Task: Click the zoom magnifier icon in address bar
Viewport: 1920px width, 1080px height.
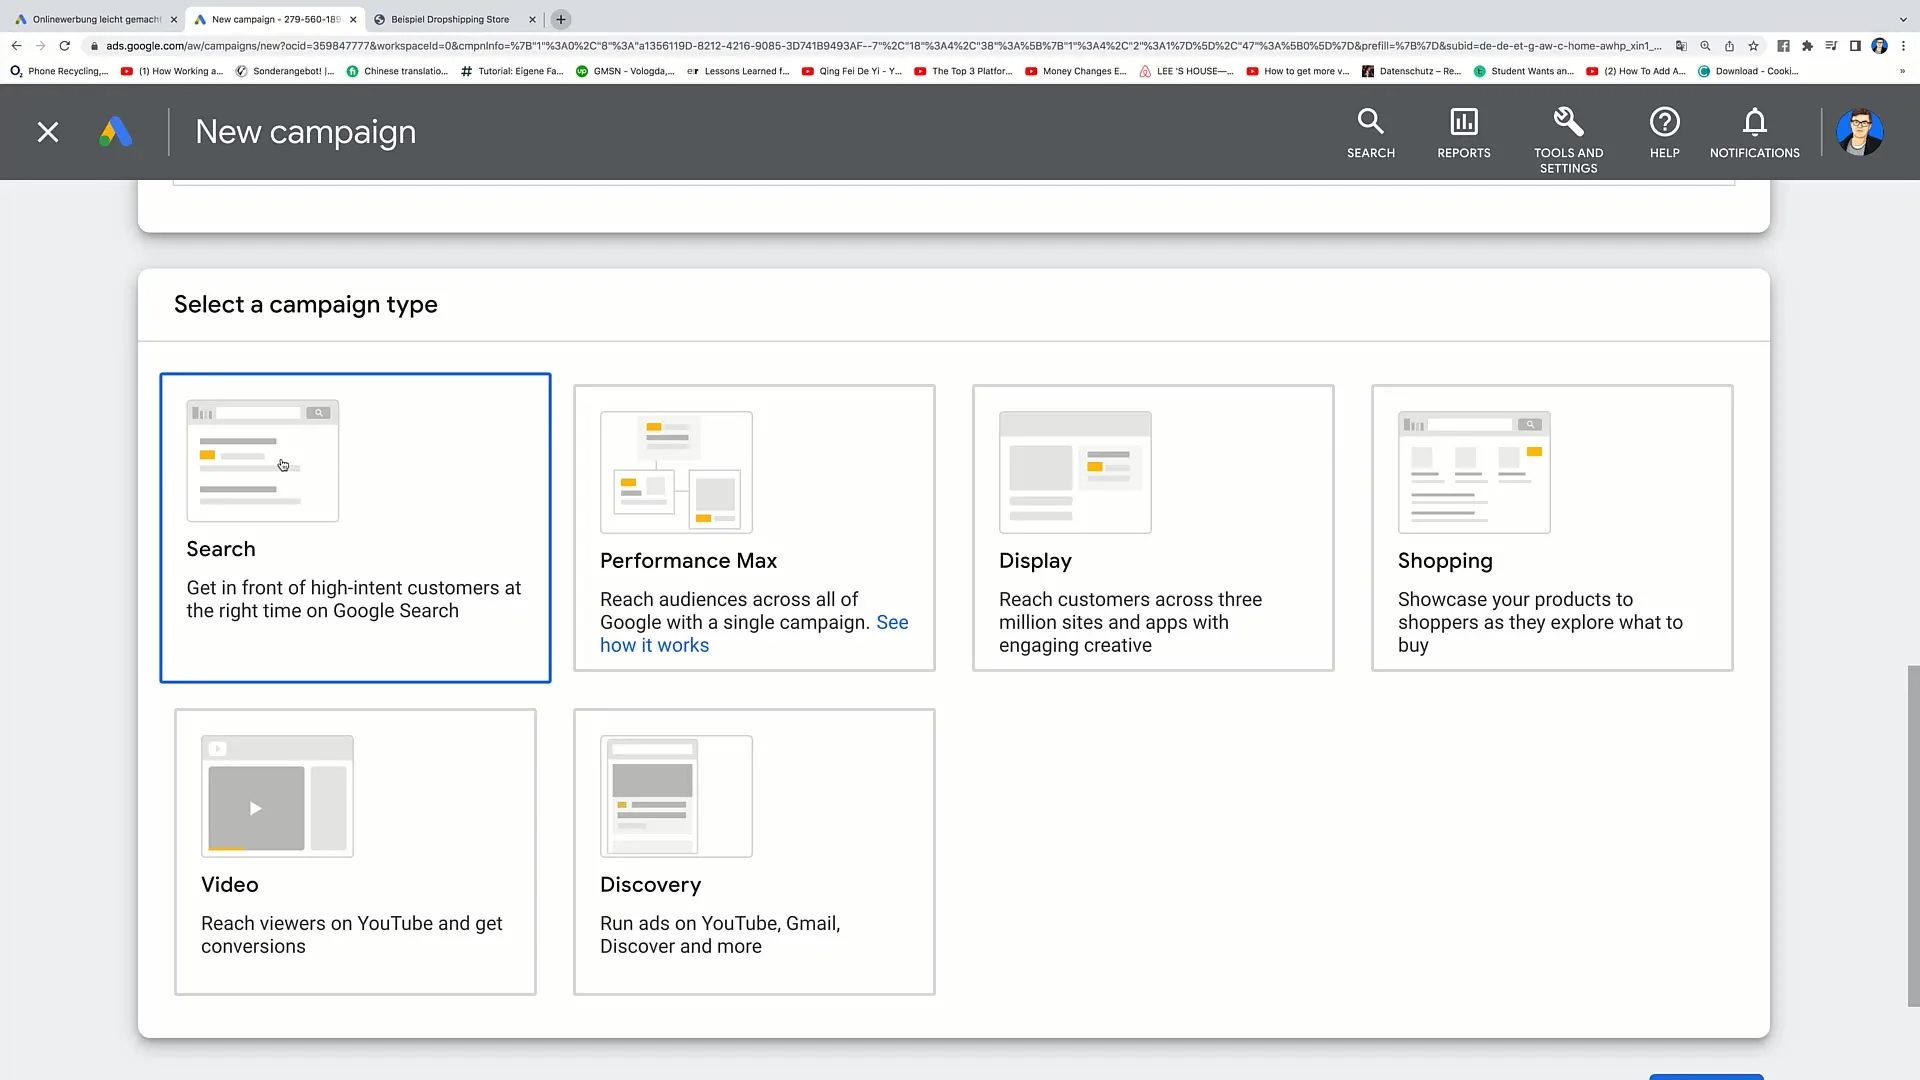Action: pyautogui.click(x=1705, y=46)
